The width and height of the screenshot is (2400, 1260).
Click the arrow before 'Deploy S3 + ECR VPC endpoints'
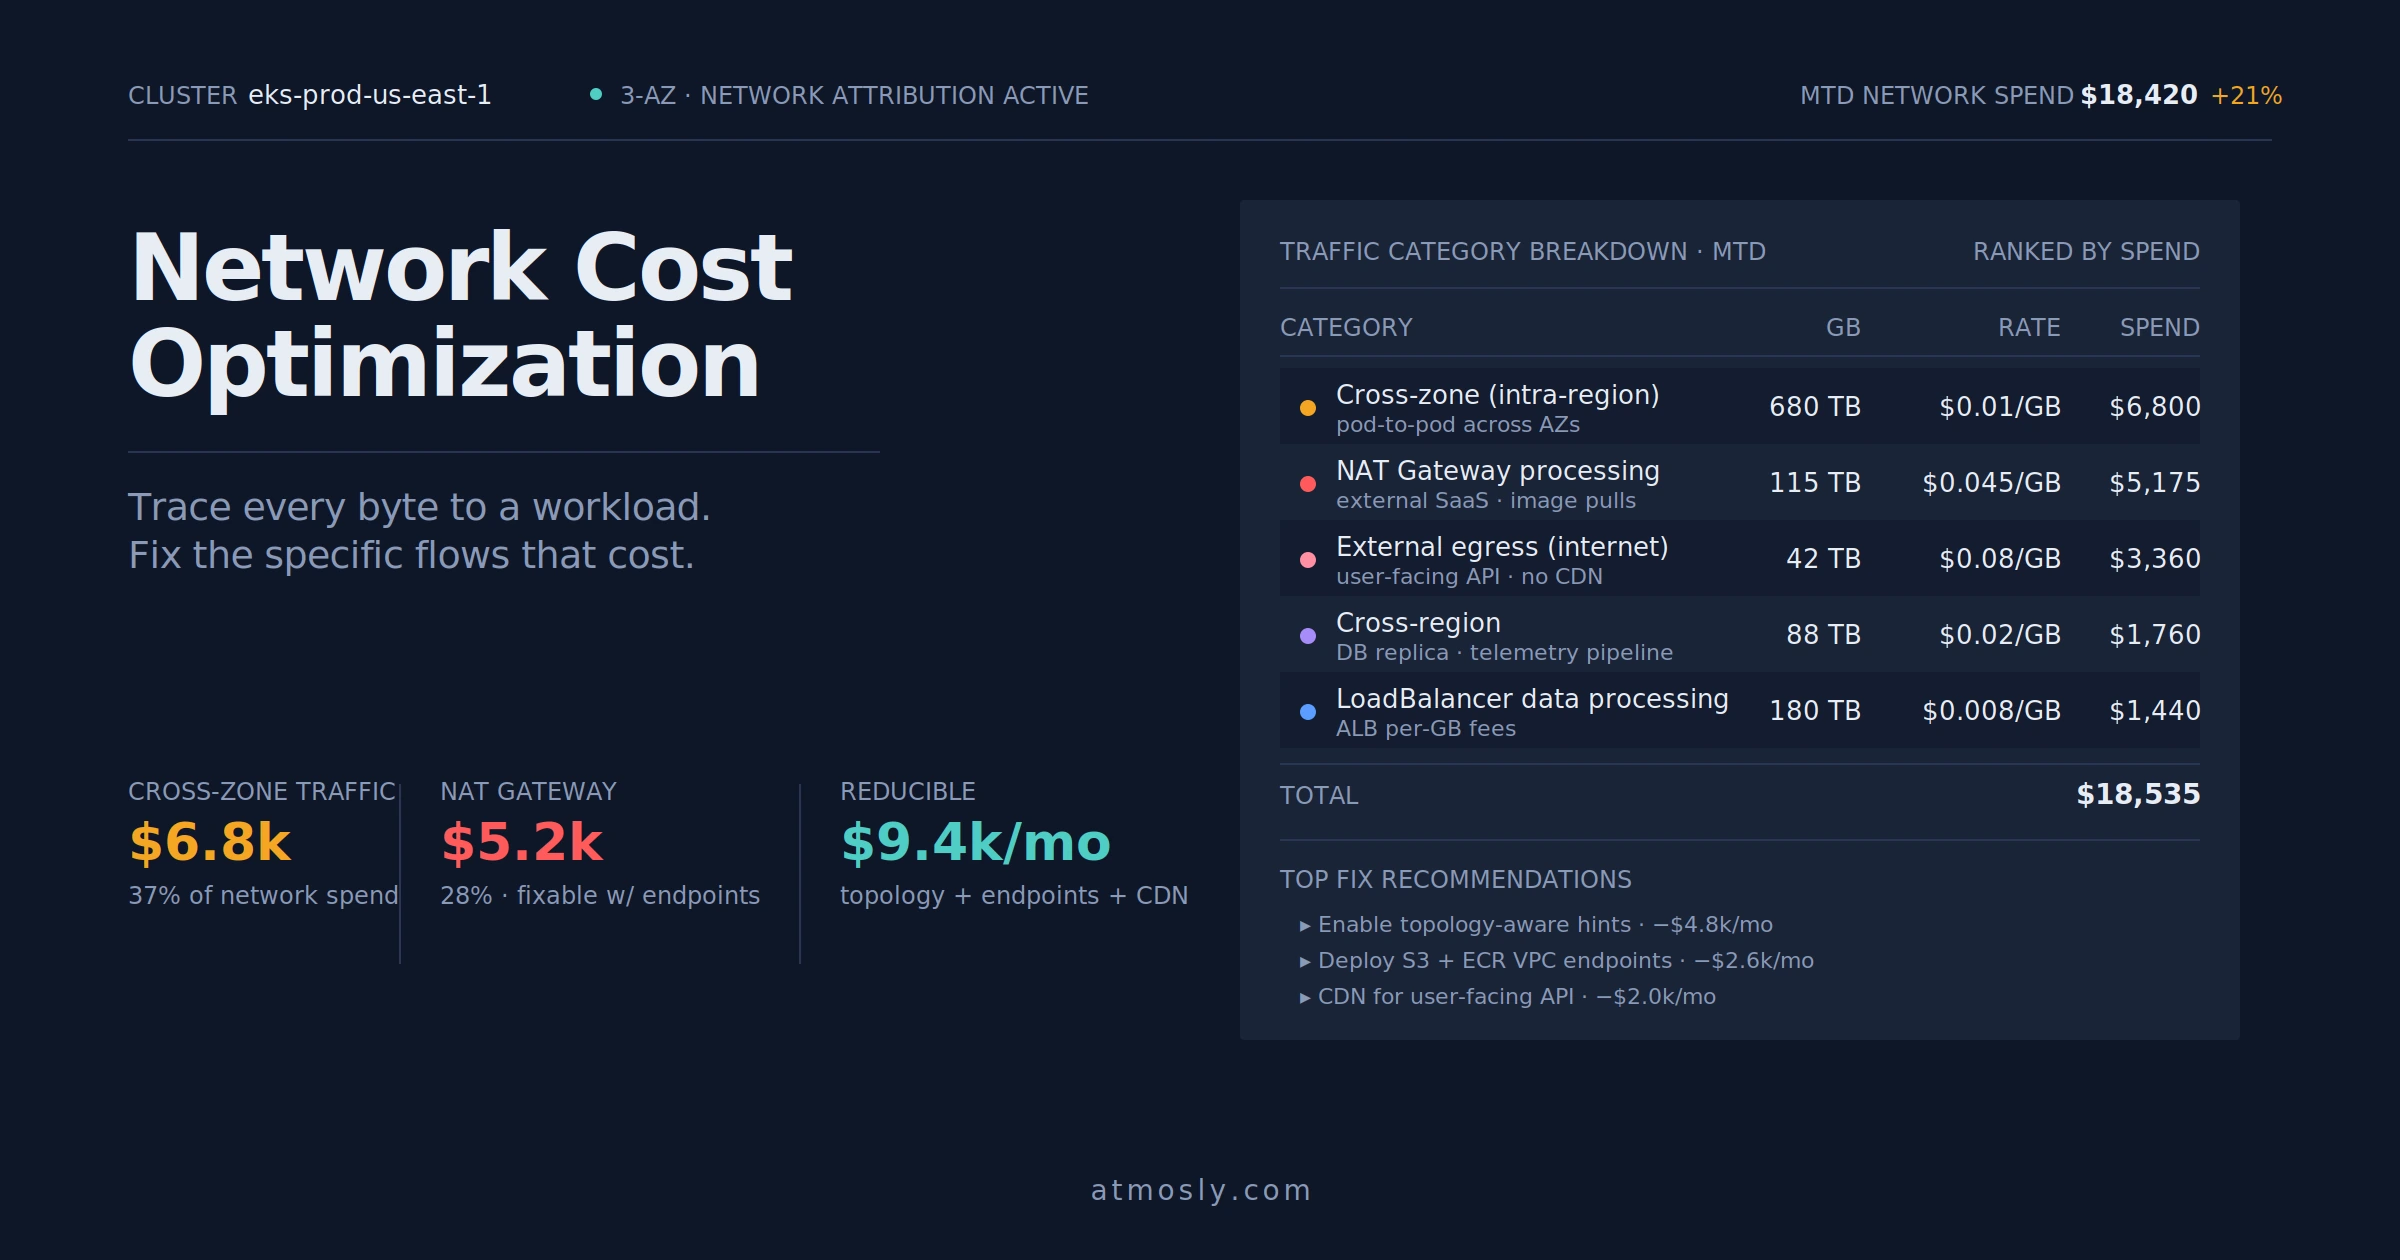click(1305, 962)
